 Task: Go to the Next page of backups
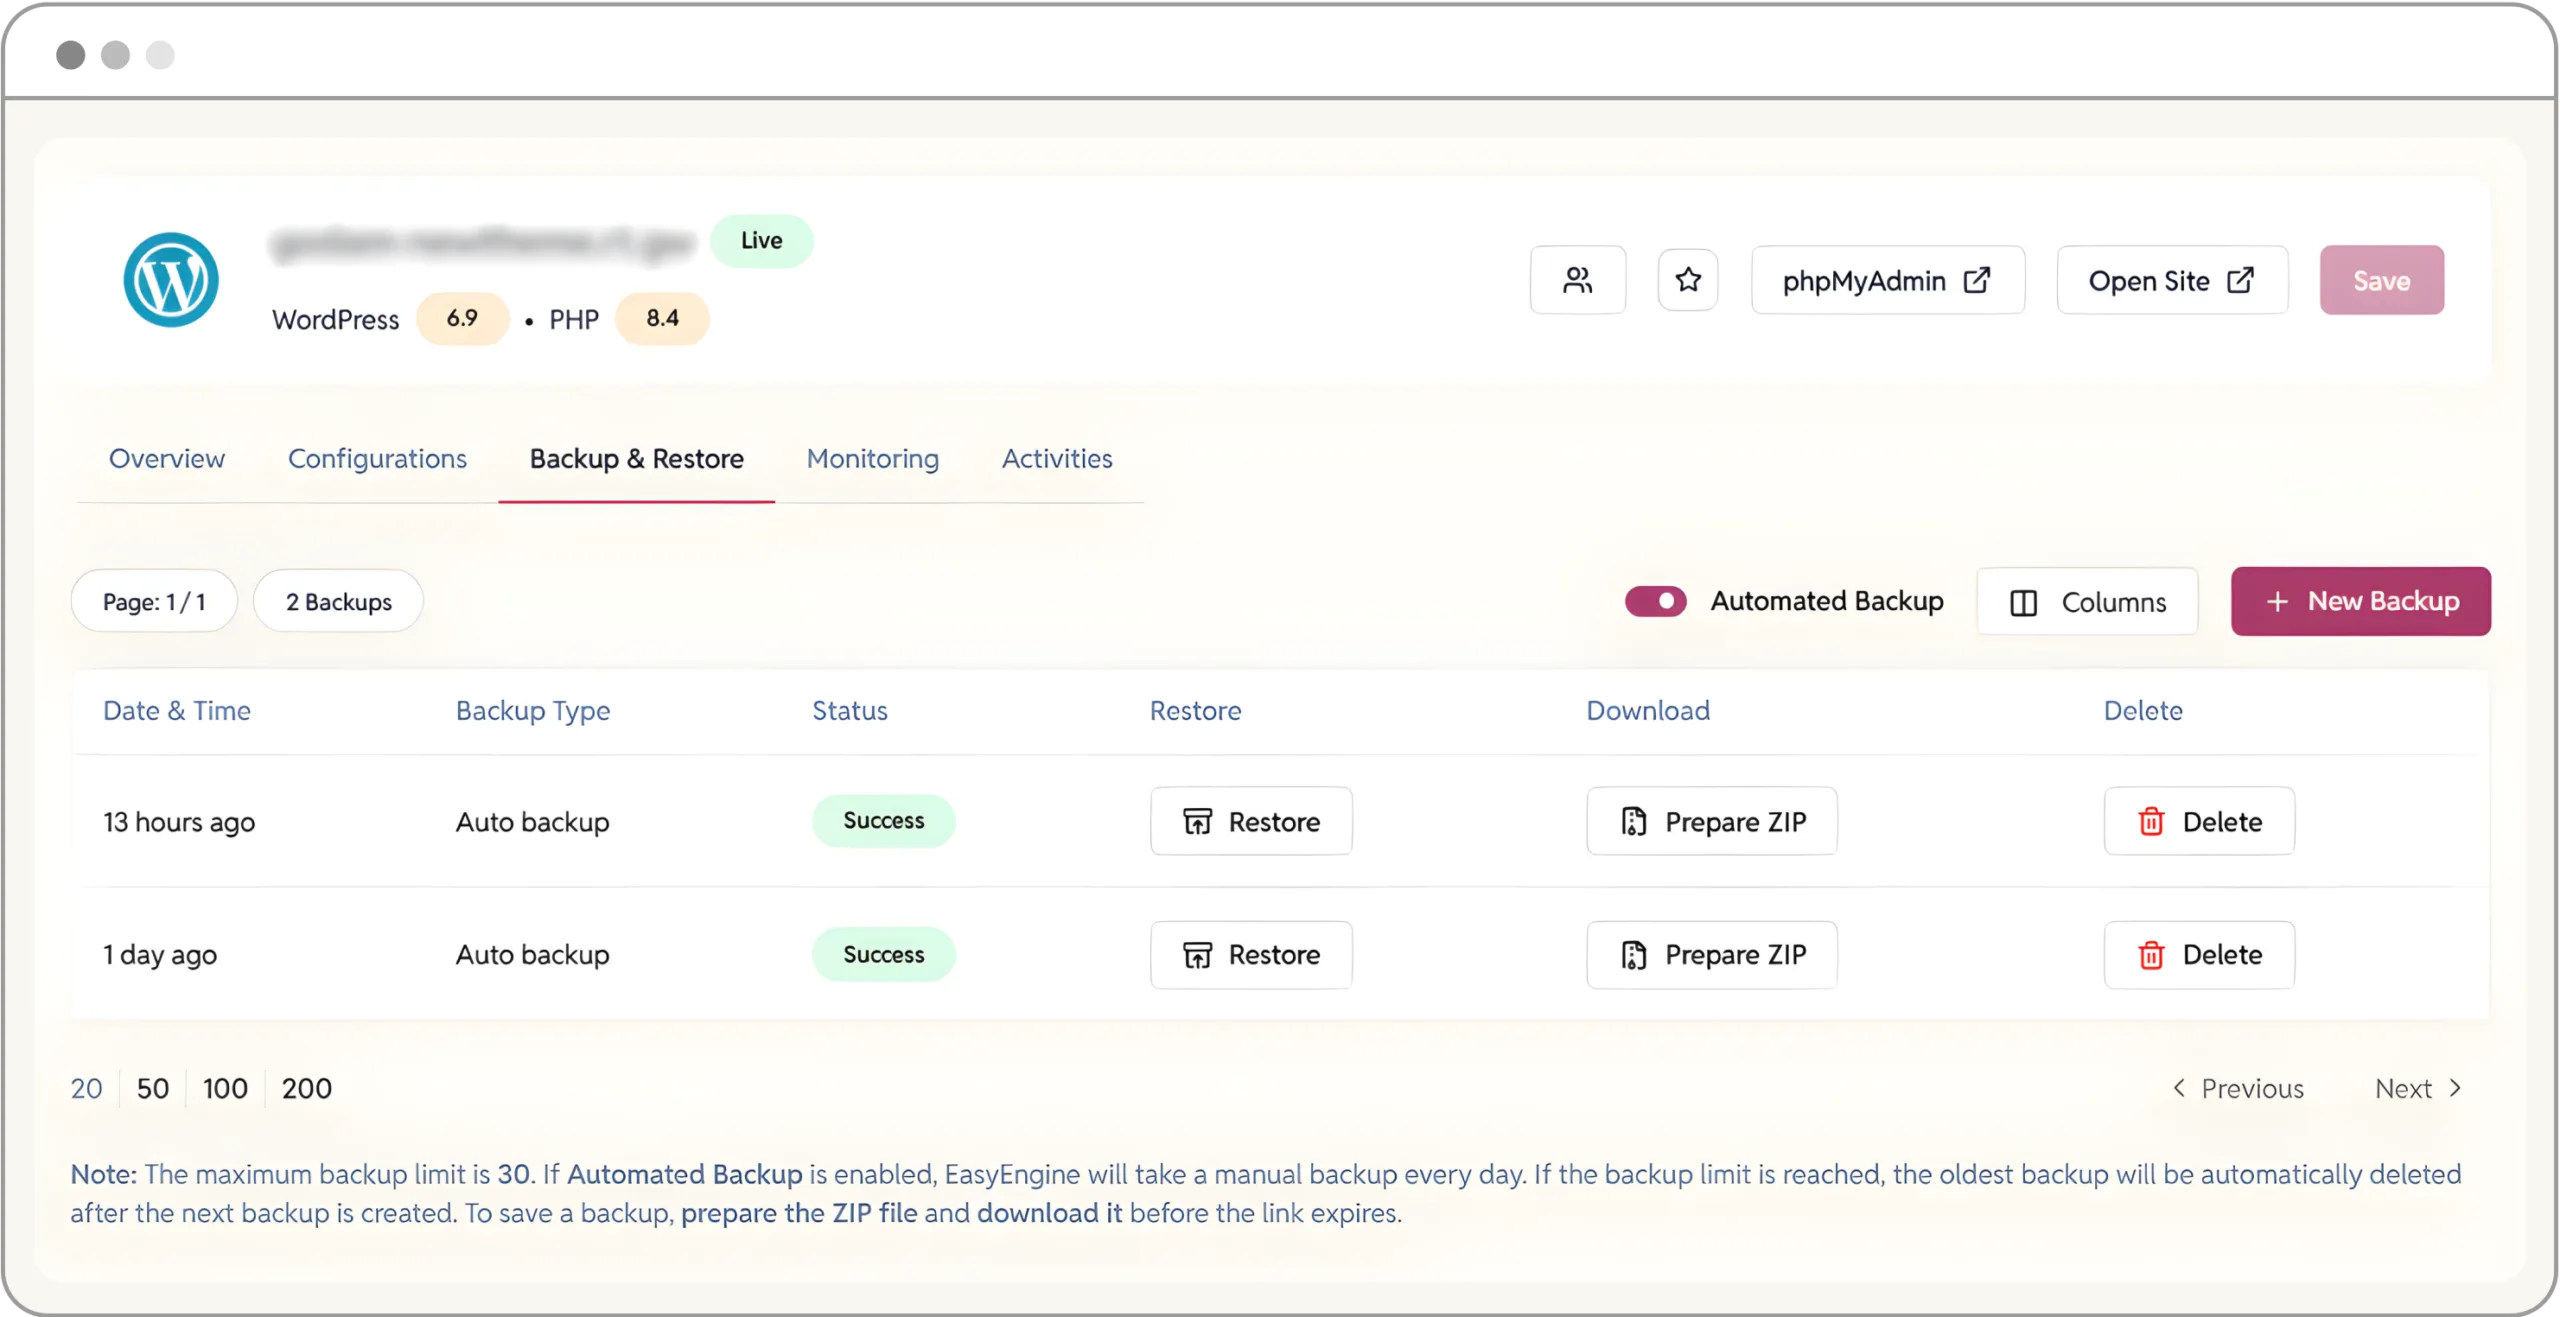coord(2413,1088)
